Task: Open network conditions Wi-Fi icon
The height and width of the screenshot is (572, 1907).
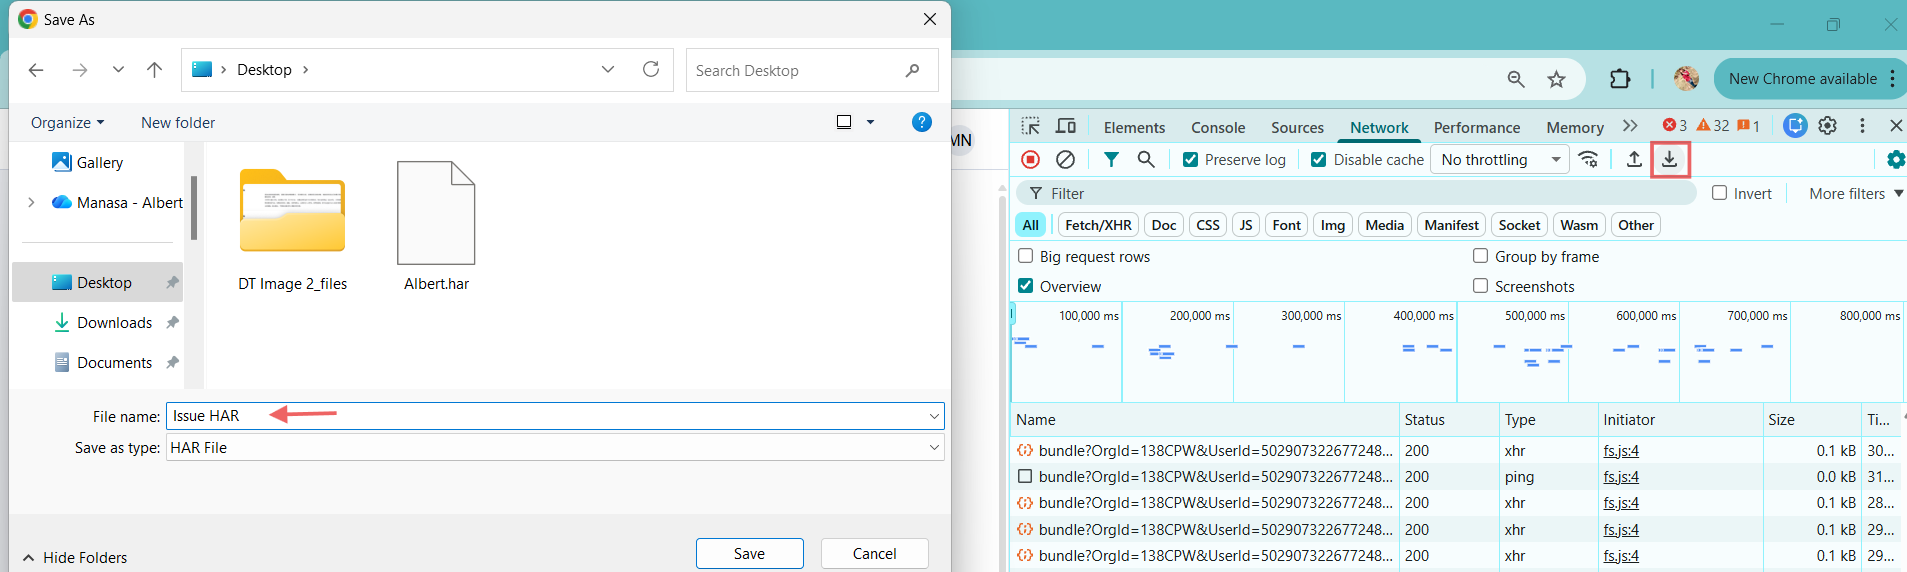Action: [x=1588, y=160]
